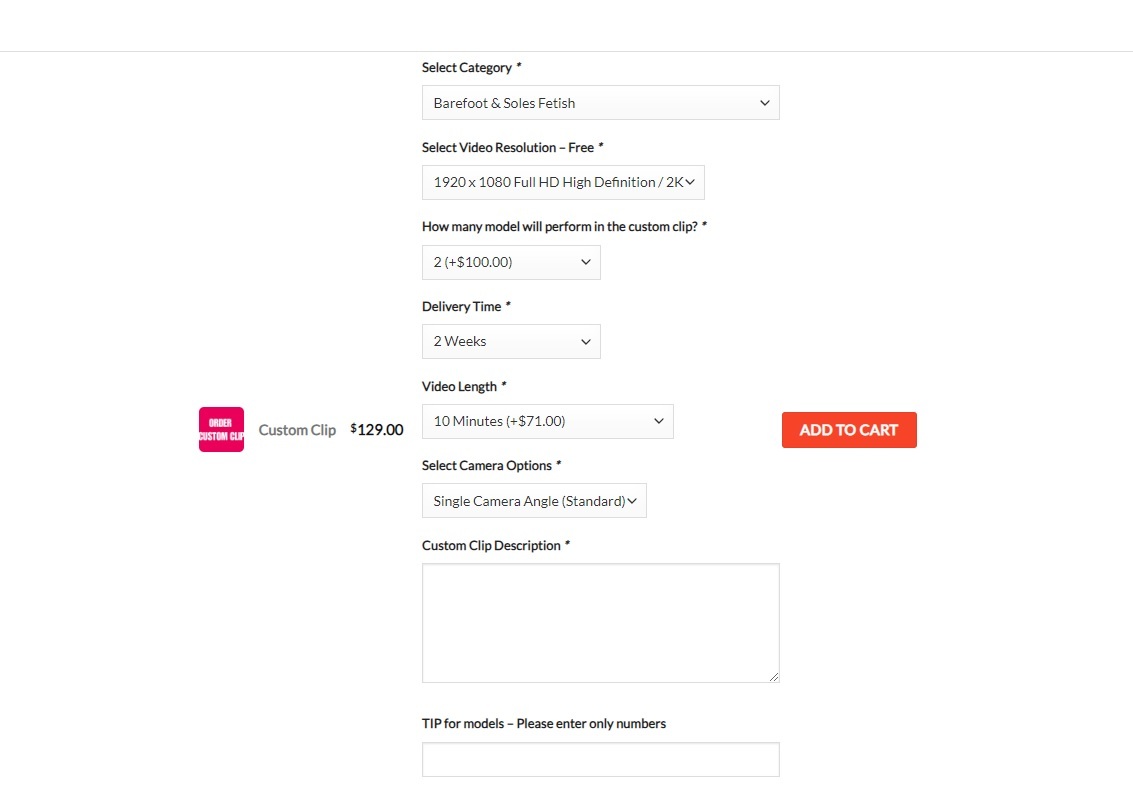Open the model count dropdown showing 2 (+$100.00)
Viewport: 1133px width, 798px height.
pyautogui.click(x=511, y=262)
